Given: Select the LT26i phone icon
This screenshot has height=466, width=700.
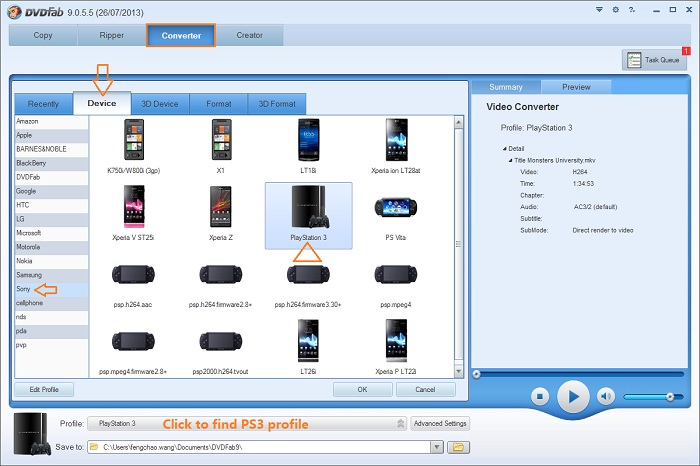Looking at the screenshot, I should (x=308, y=341).
